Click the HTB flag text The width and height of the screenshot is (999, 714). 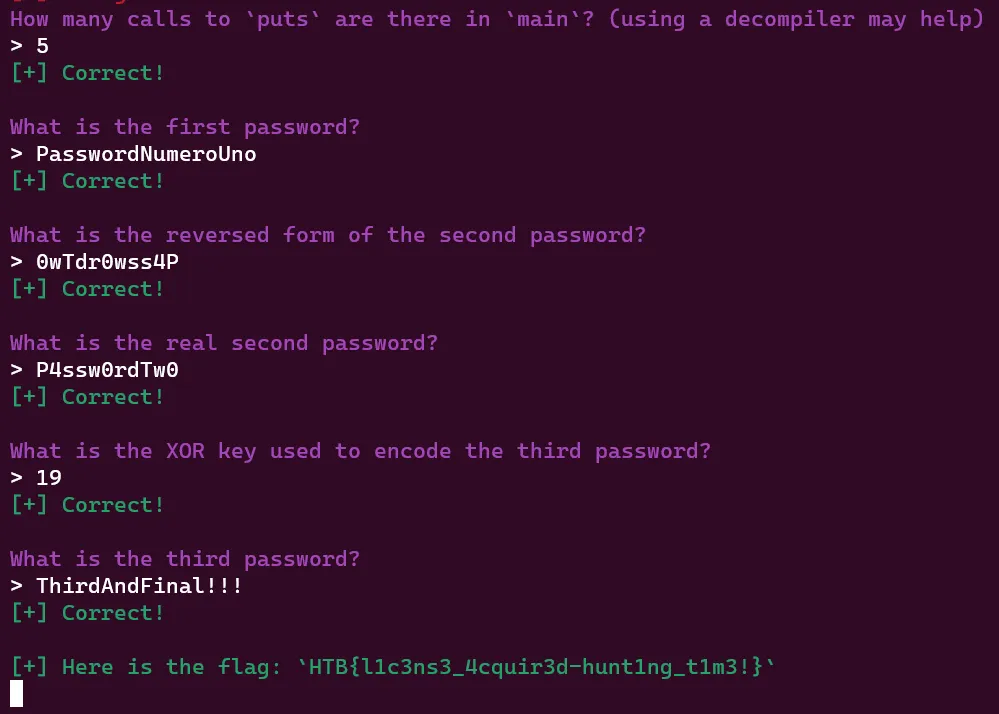(536, 667)
